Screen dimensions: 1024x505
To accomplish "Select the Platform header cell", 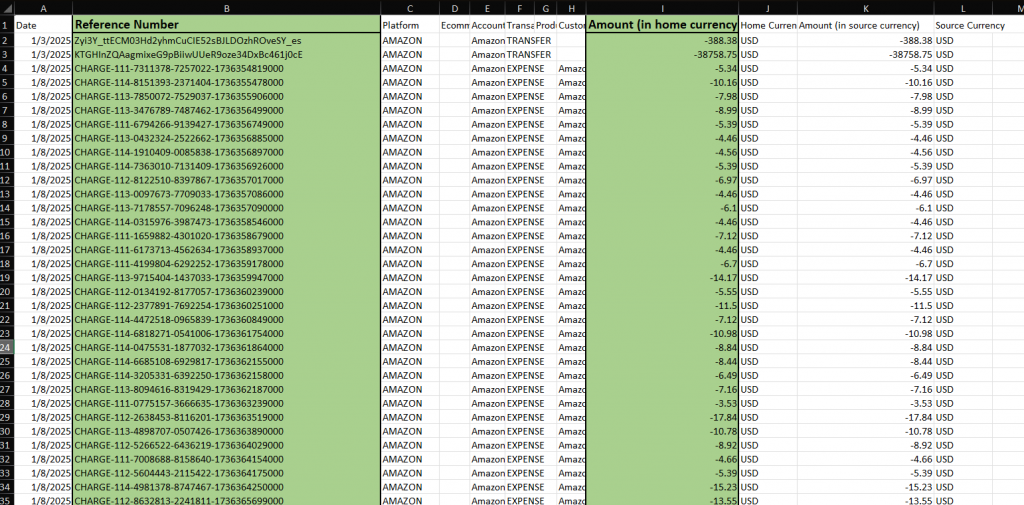I will point(410,24).
